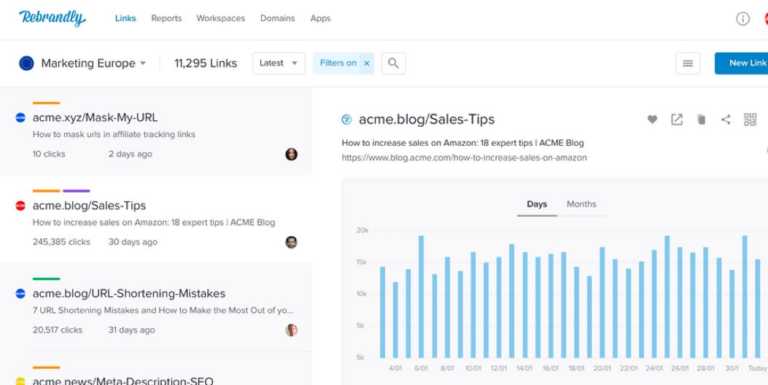Select the acme.news/Meta-Description-SEO link
The image size is (768, 385).
(123, 381)
